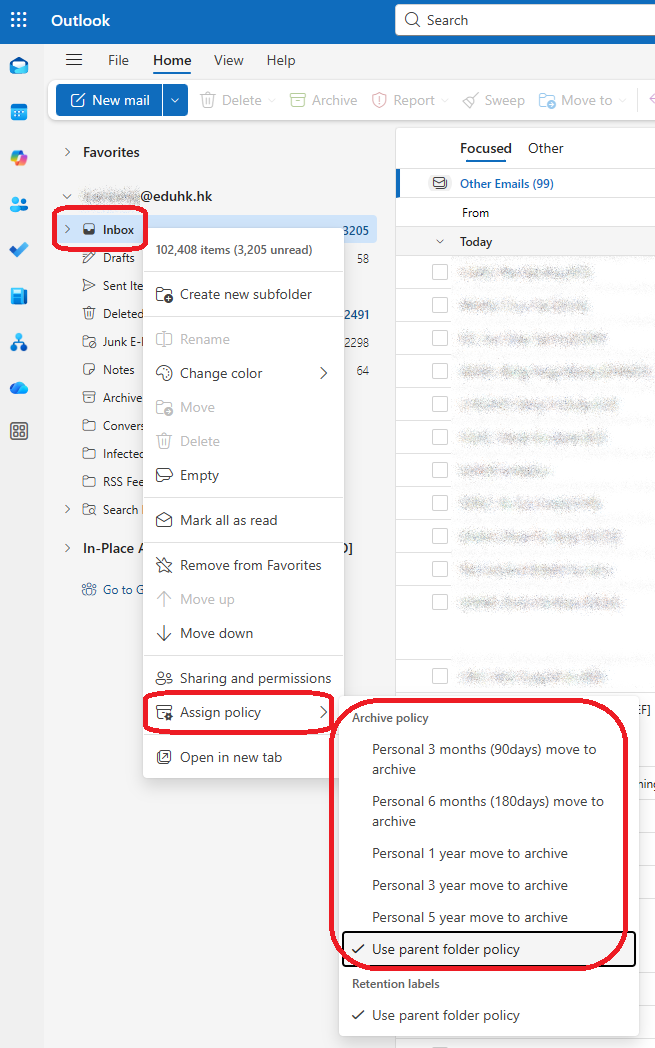Click the Delete trash toolbar icon
The width and height of the screenshot is (655, 1048).
pyautogui.click(x=208, y=100)
